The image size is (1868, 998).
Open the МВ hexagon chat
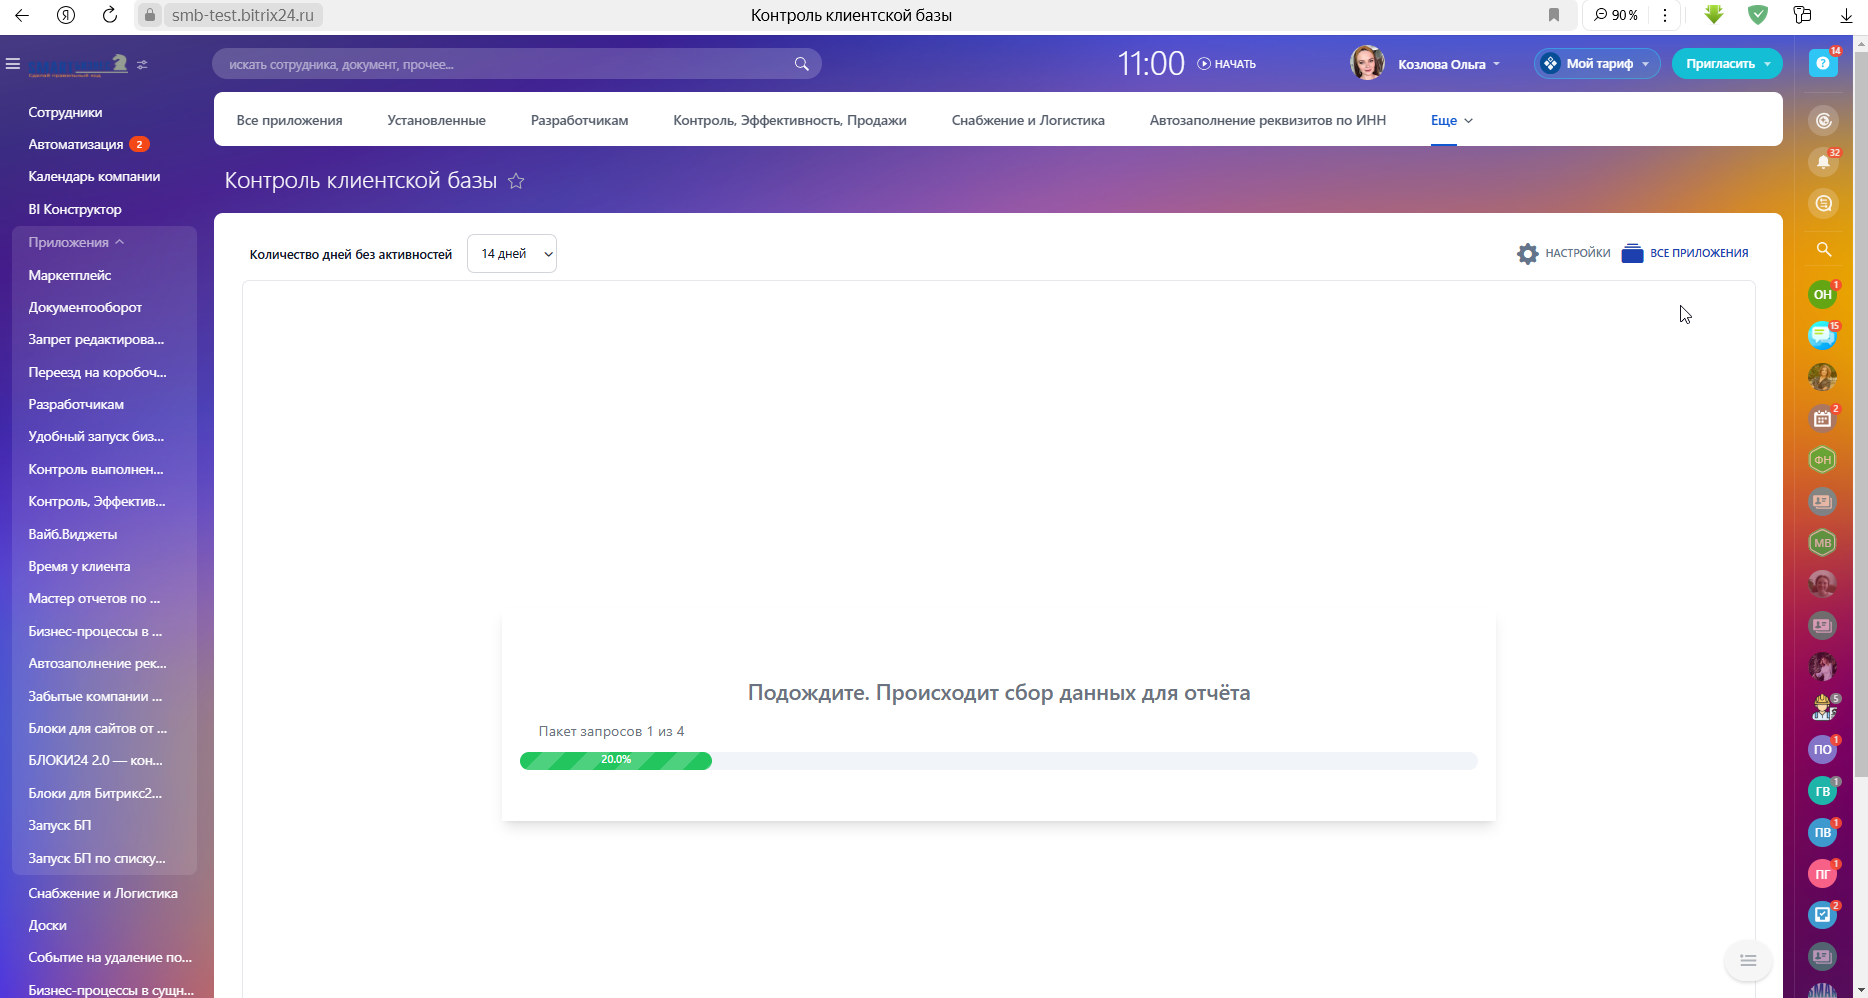pyautogui.click(x=1823, y=543)
